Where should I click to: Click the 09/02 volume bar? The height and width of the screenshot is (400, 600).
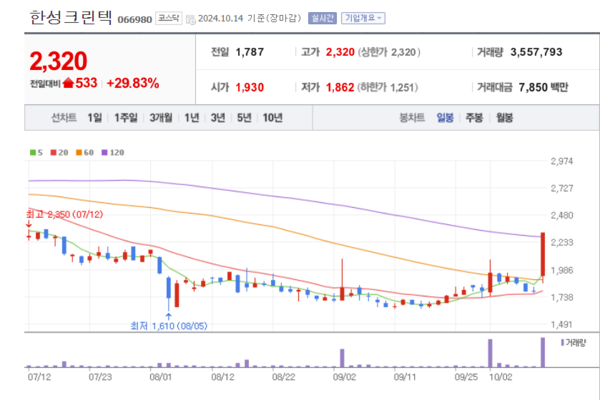342,358
